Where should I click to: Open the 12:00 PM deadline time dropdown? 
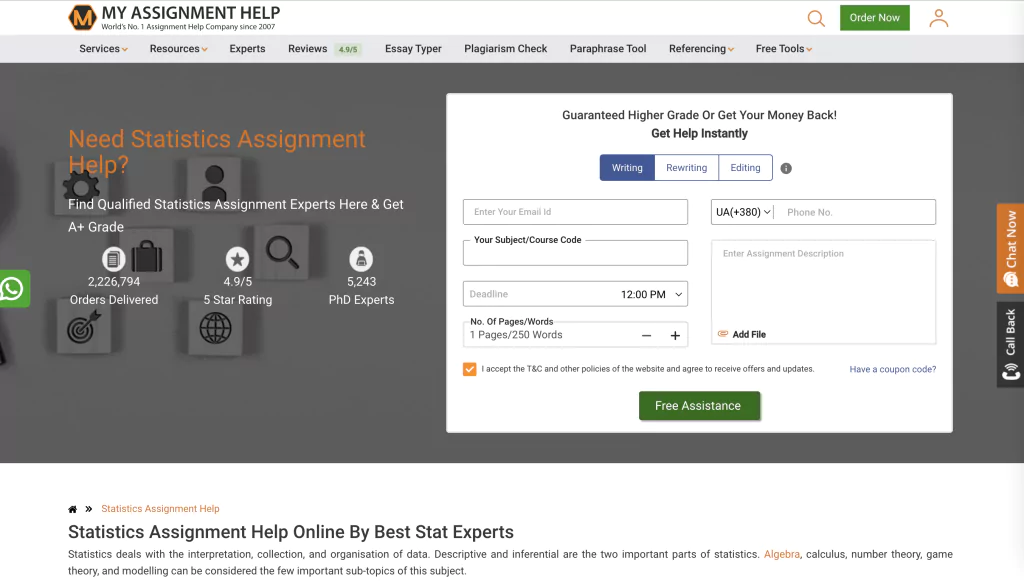651,294
